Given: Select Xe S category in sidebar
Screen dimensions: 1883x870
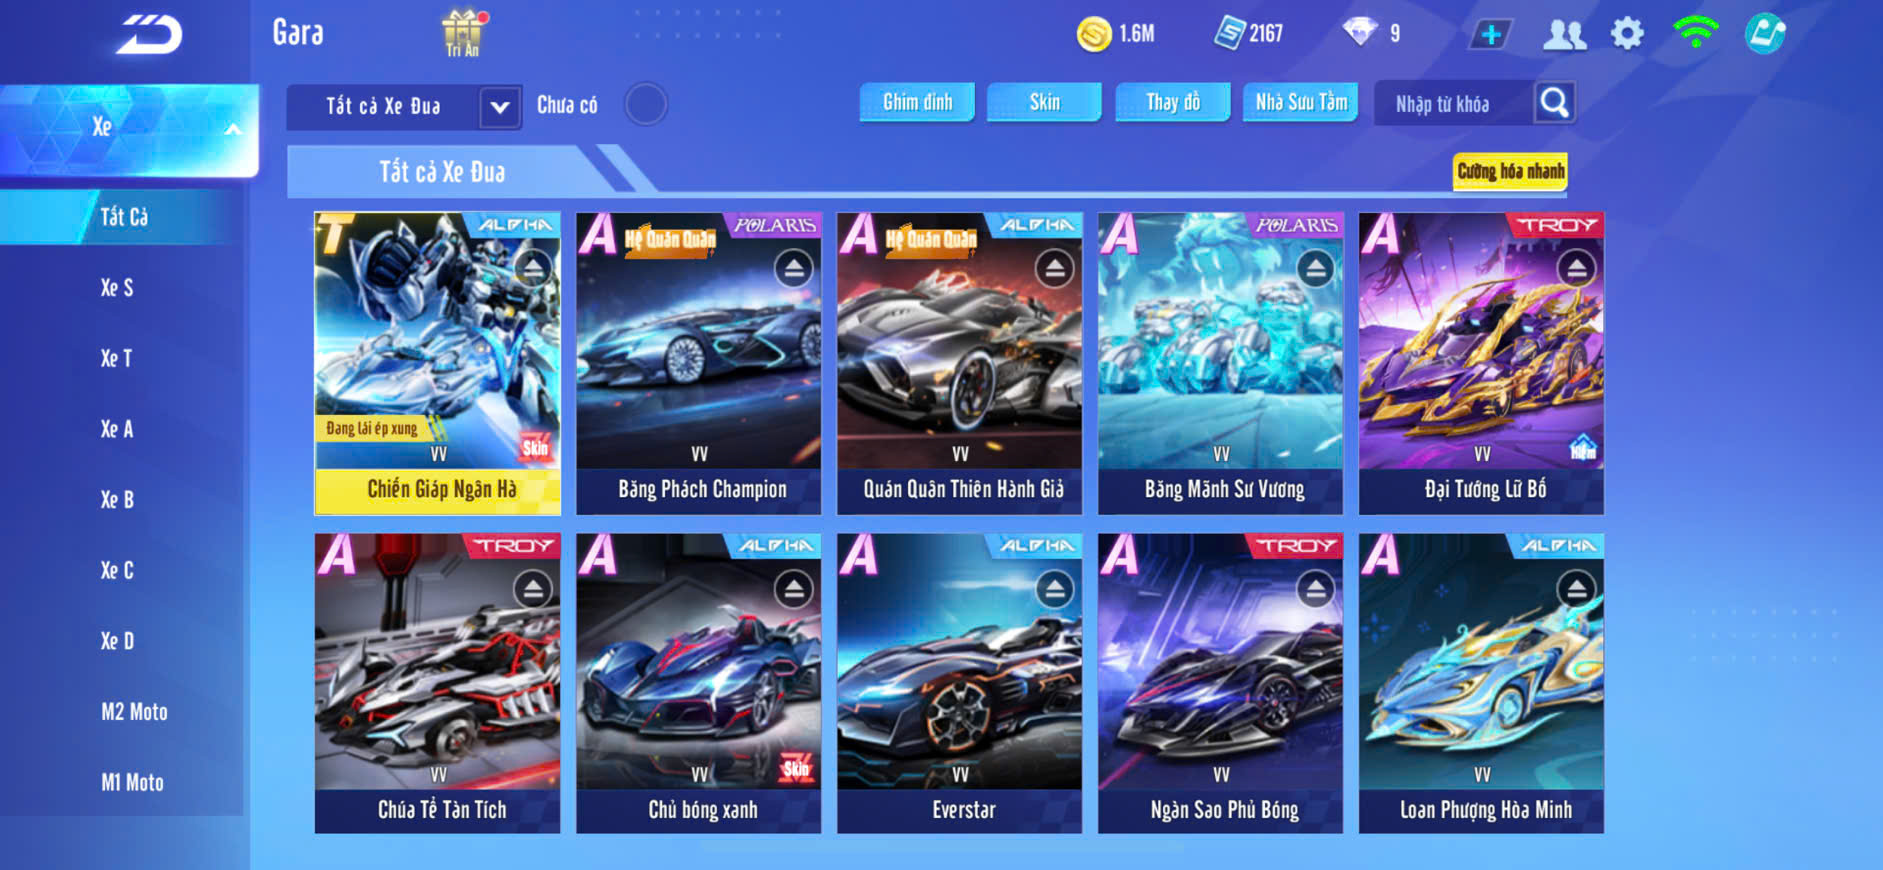Looking at the screenshot, I should pyautogui.click(x=118, y=288).
